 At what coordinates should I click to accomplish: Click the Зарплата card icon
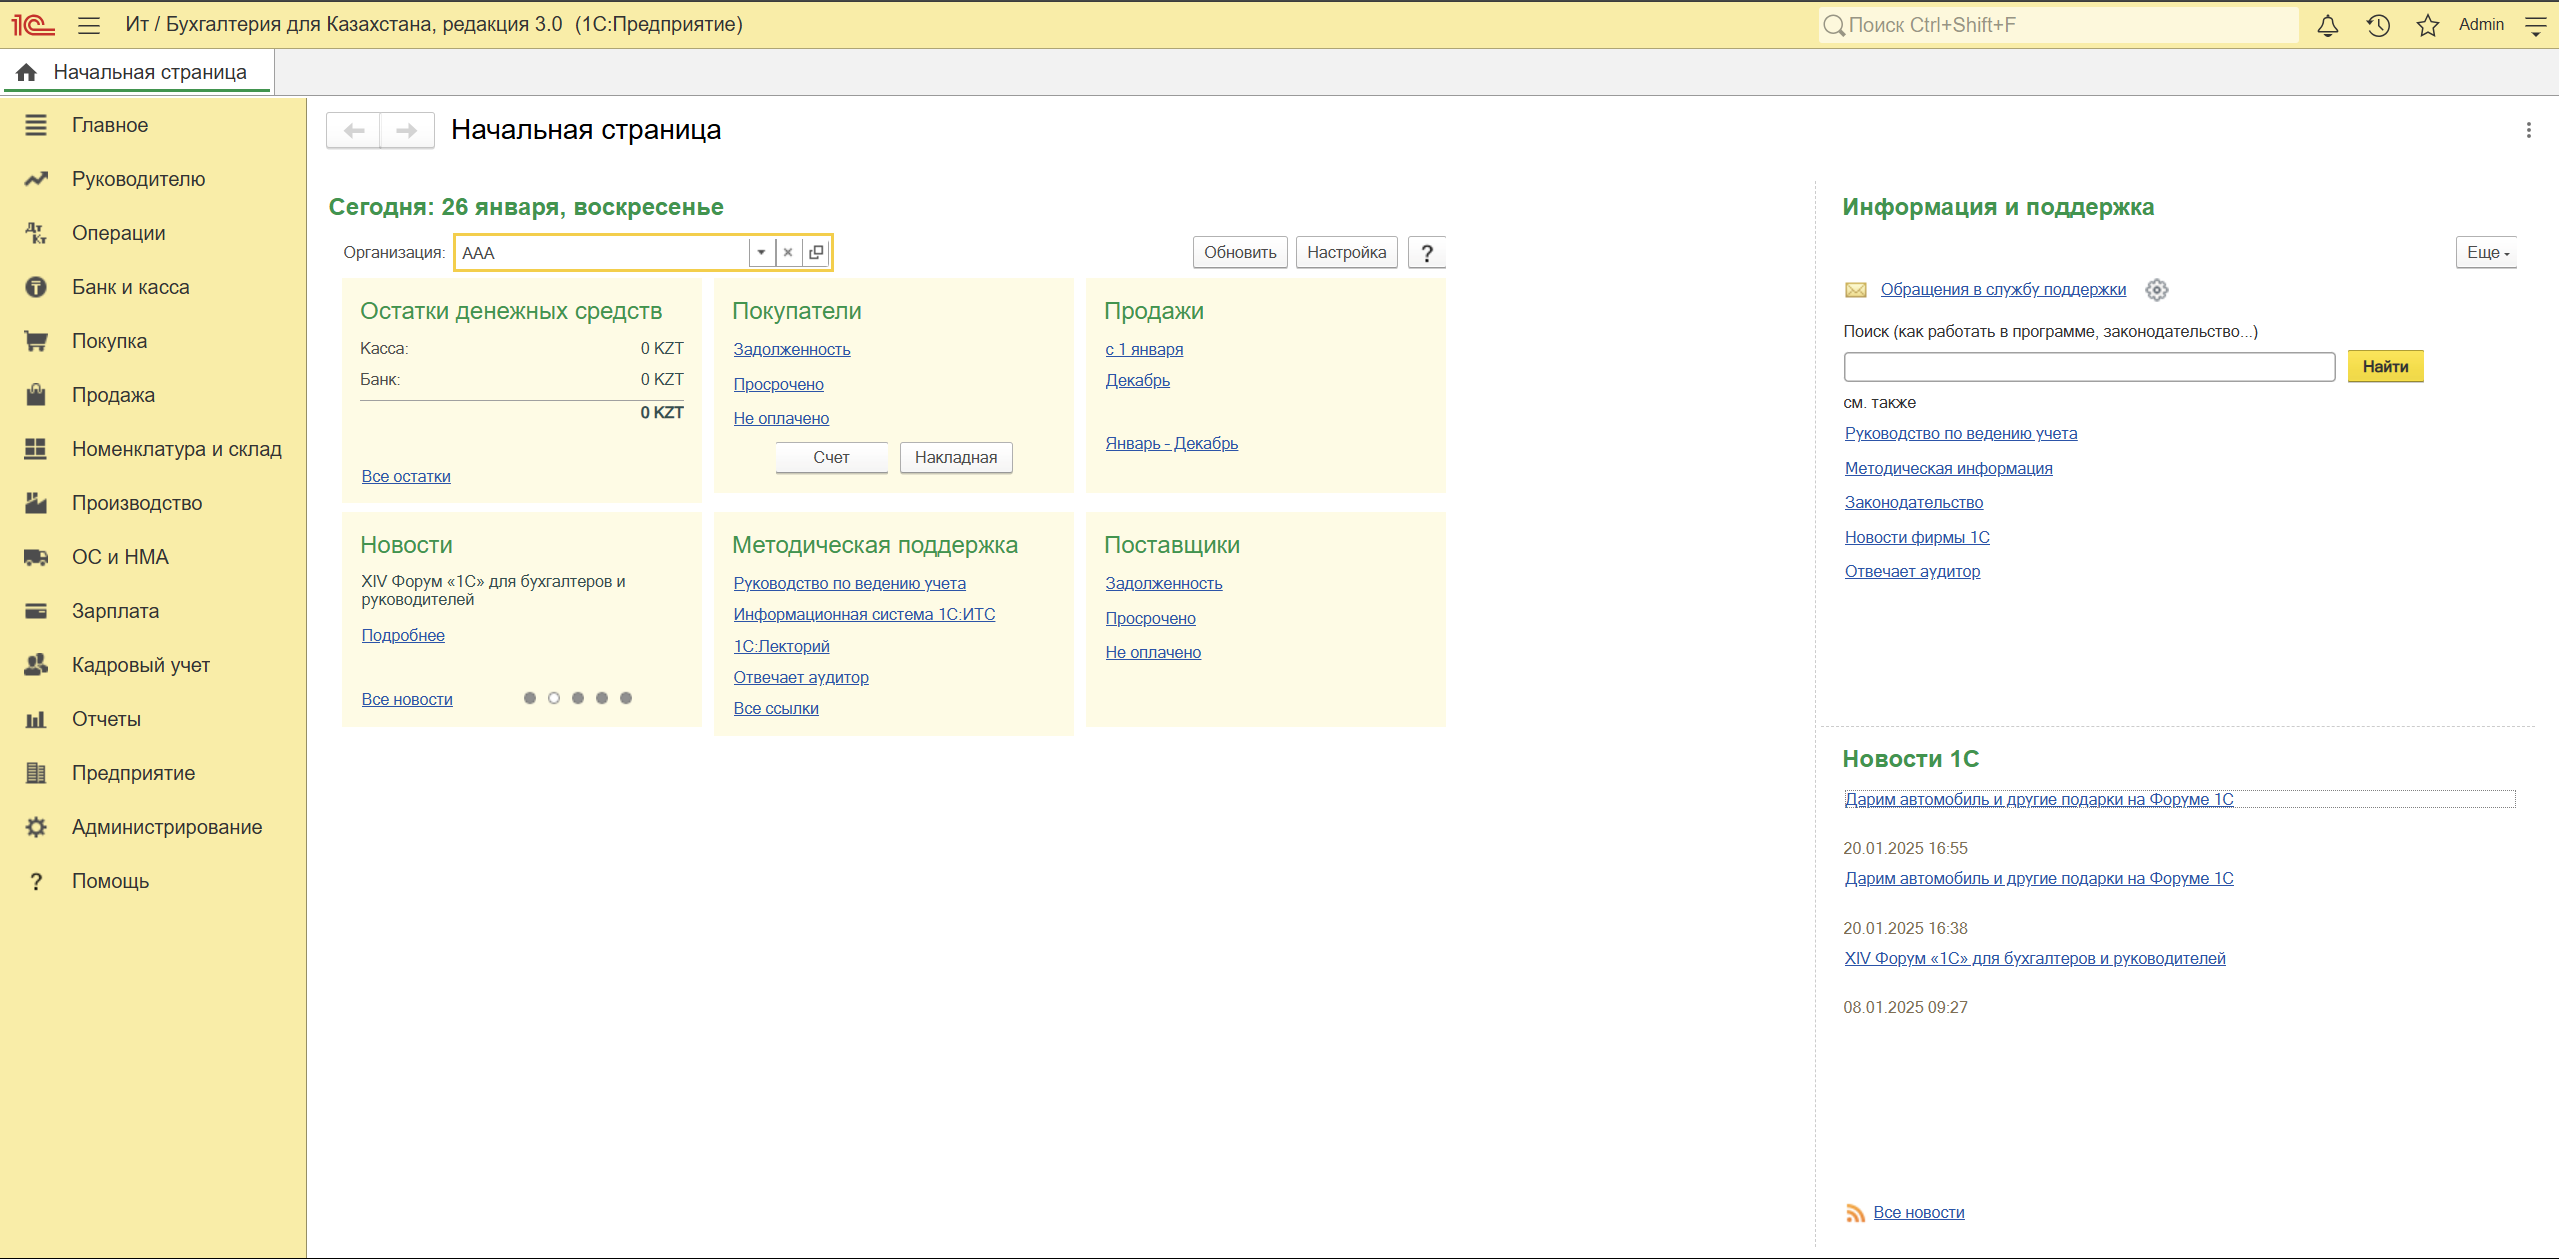[36, 611]
